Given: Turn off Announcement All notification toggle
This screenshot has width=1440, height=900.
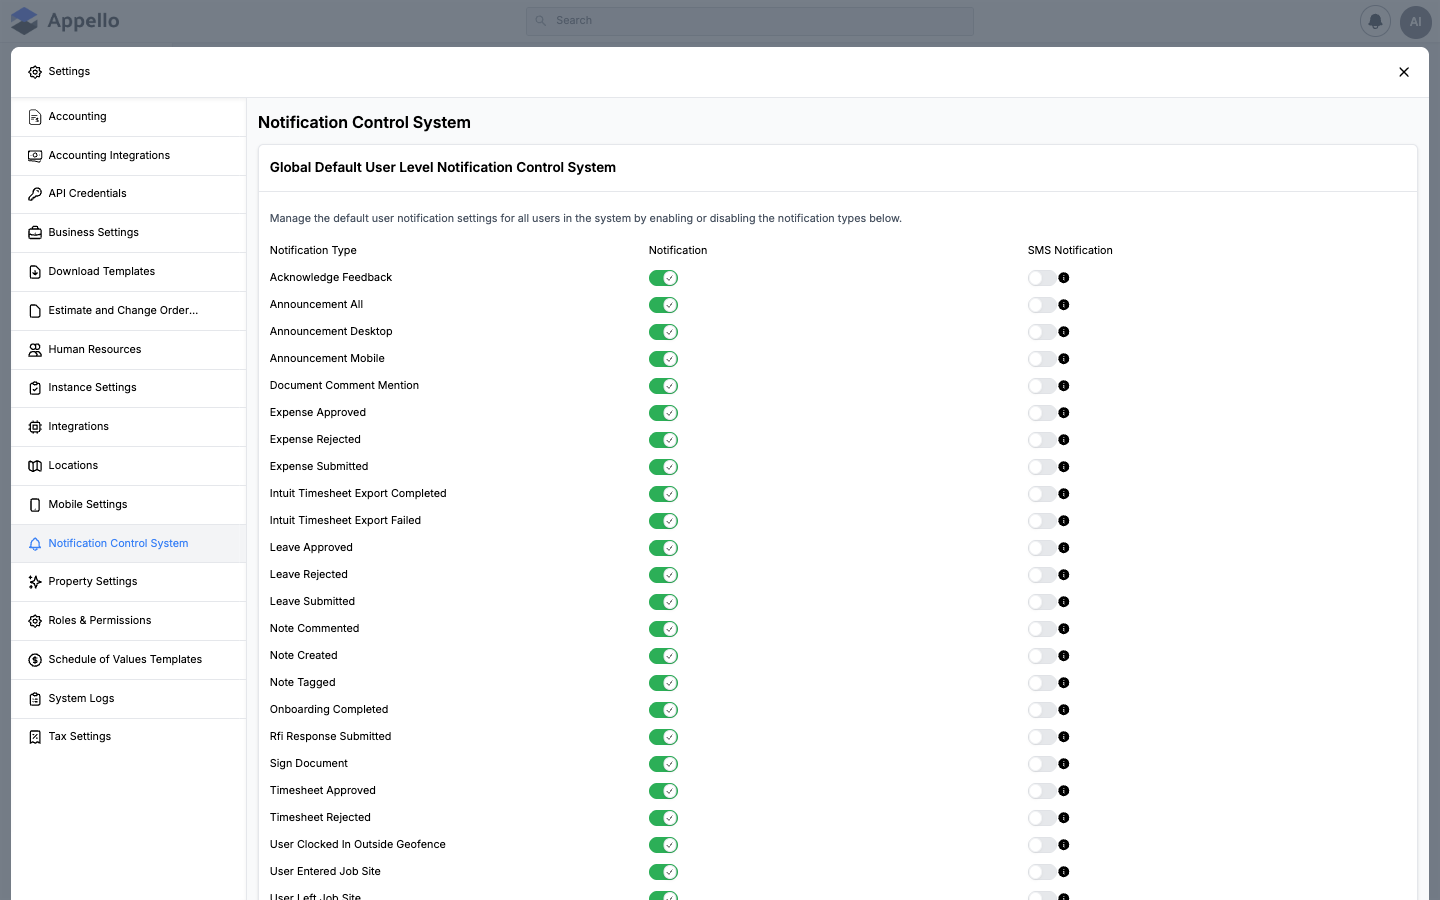Looking at the screenshot, I should tap(663, 305).
